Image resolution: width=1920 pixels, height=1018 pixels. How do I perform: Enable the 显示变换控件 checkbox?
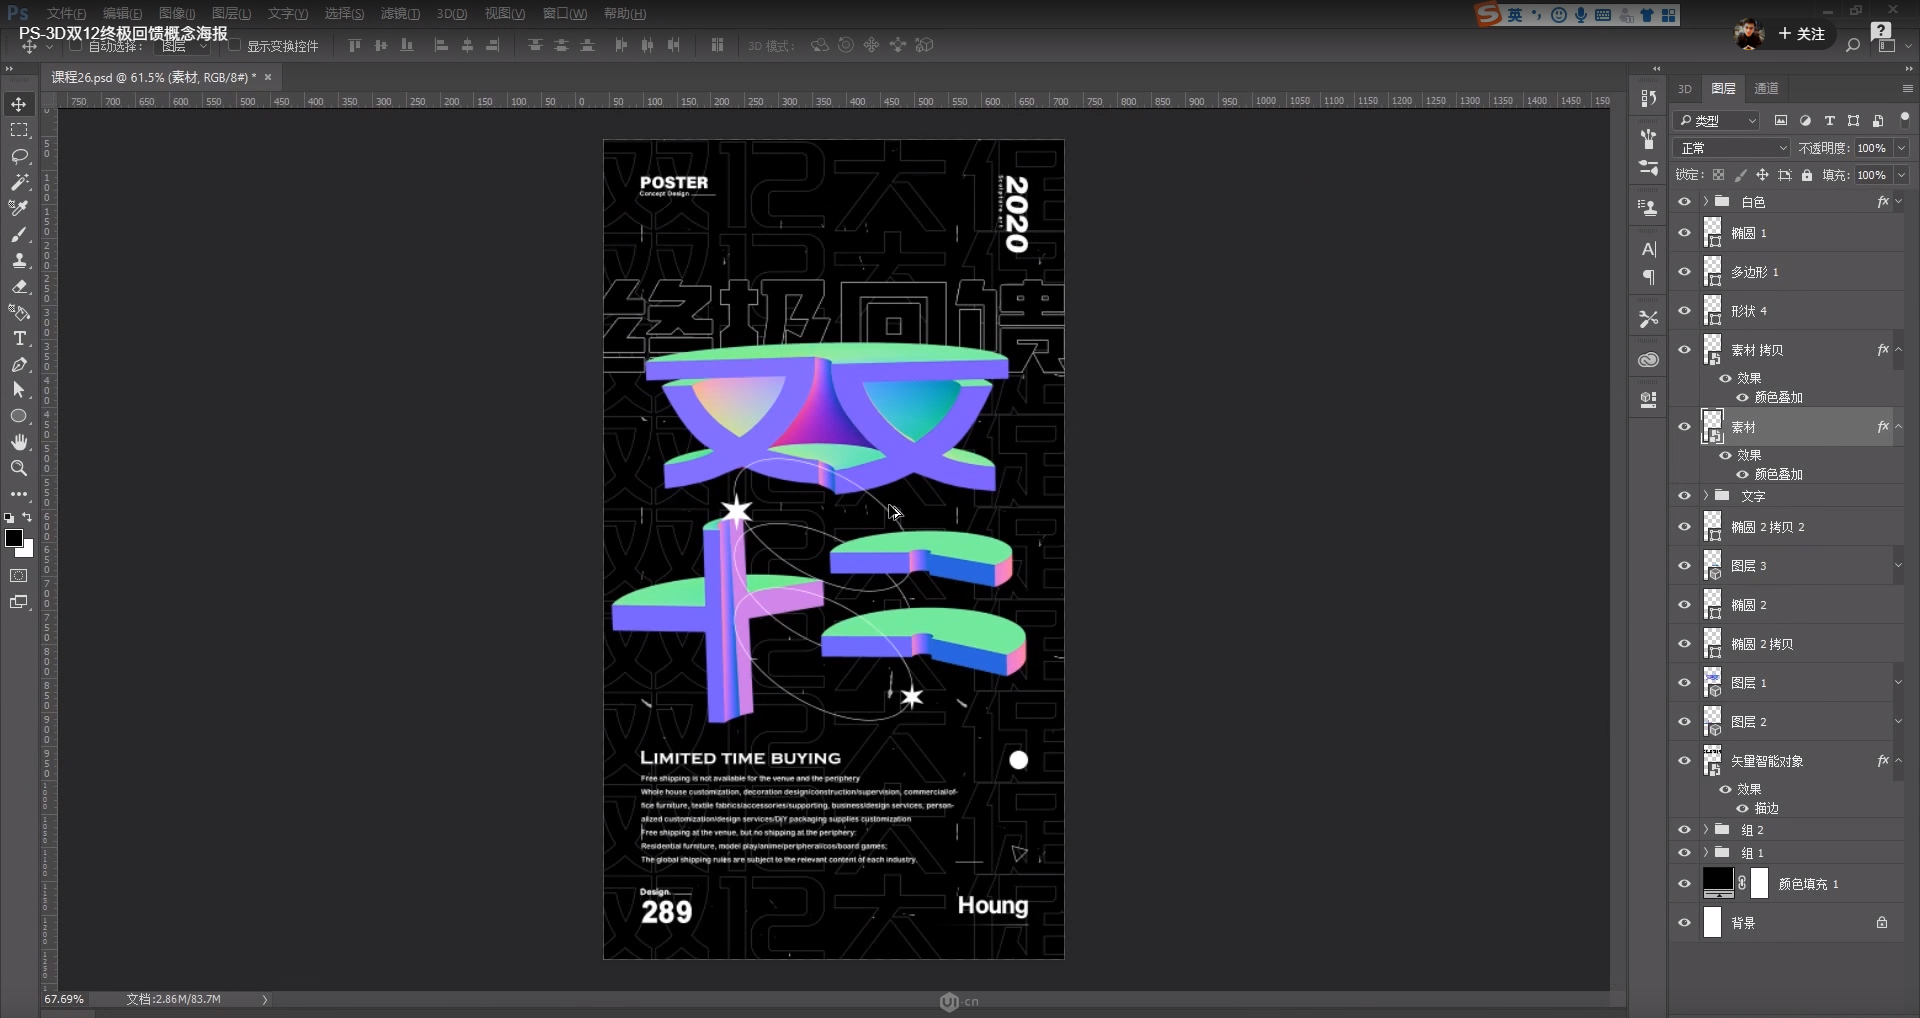[x=235, y=46]
